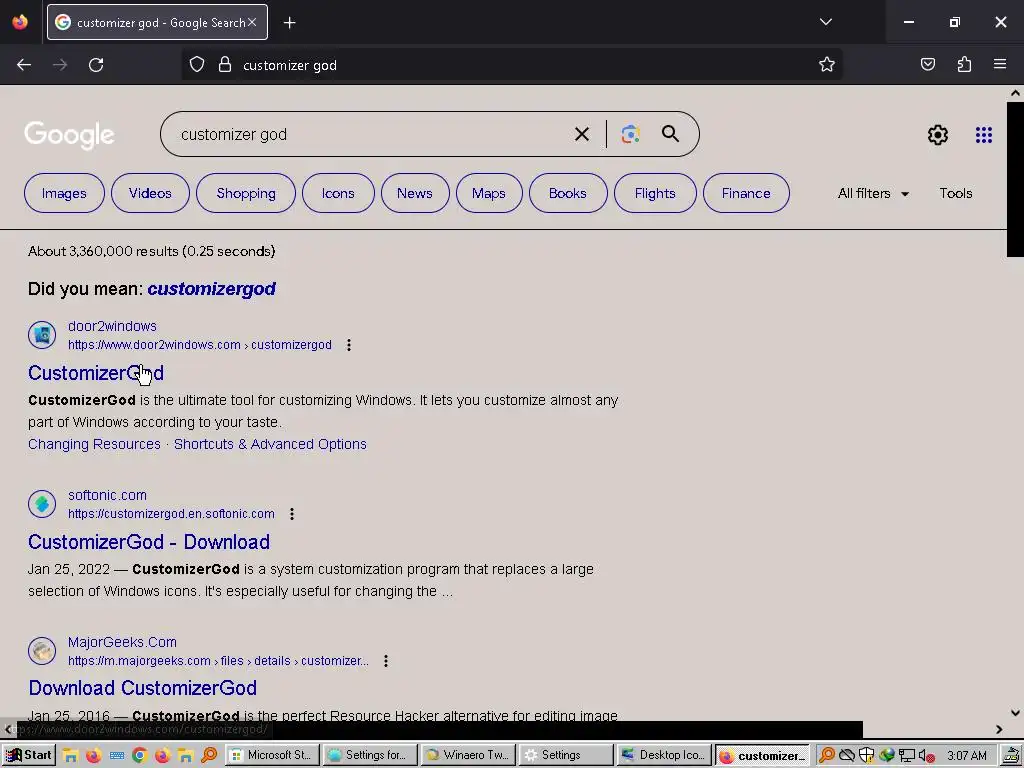The image size is (1024, 768).
Task: Click the volume icon in system tray
Action: [x=926, y=756]
